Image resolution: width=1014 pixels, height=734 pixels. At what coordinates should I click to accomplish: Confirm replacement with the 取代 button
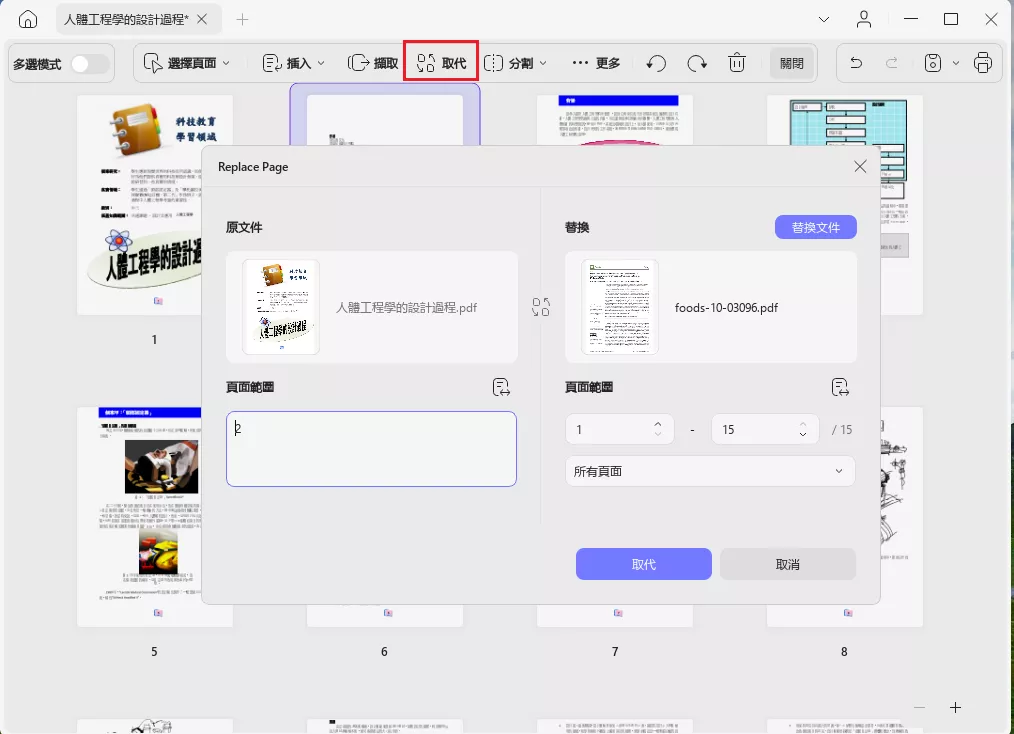coord(643,563)
